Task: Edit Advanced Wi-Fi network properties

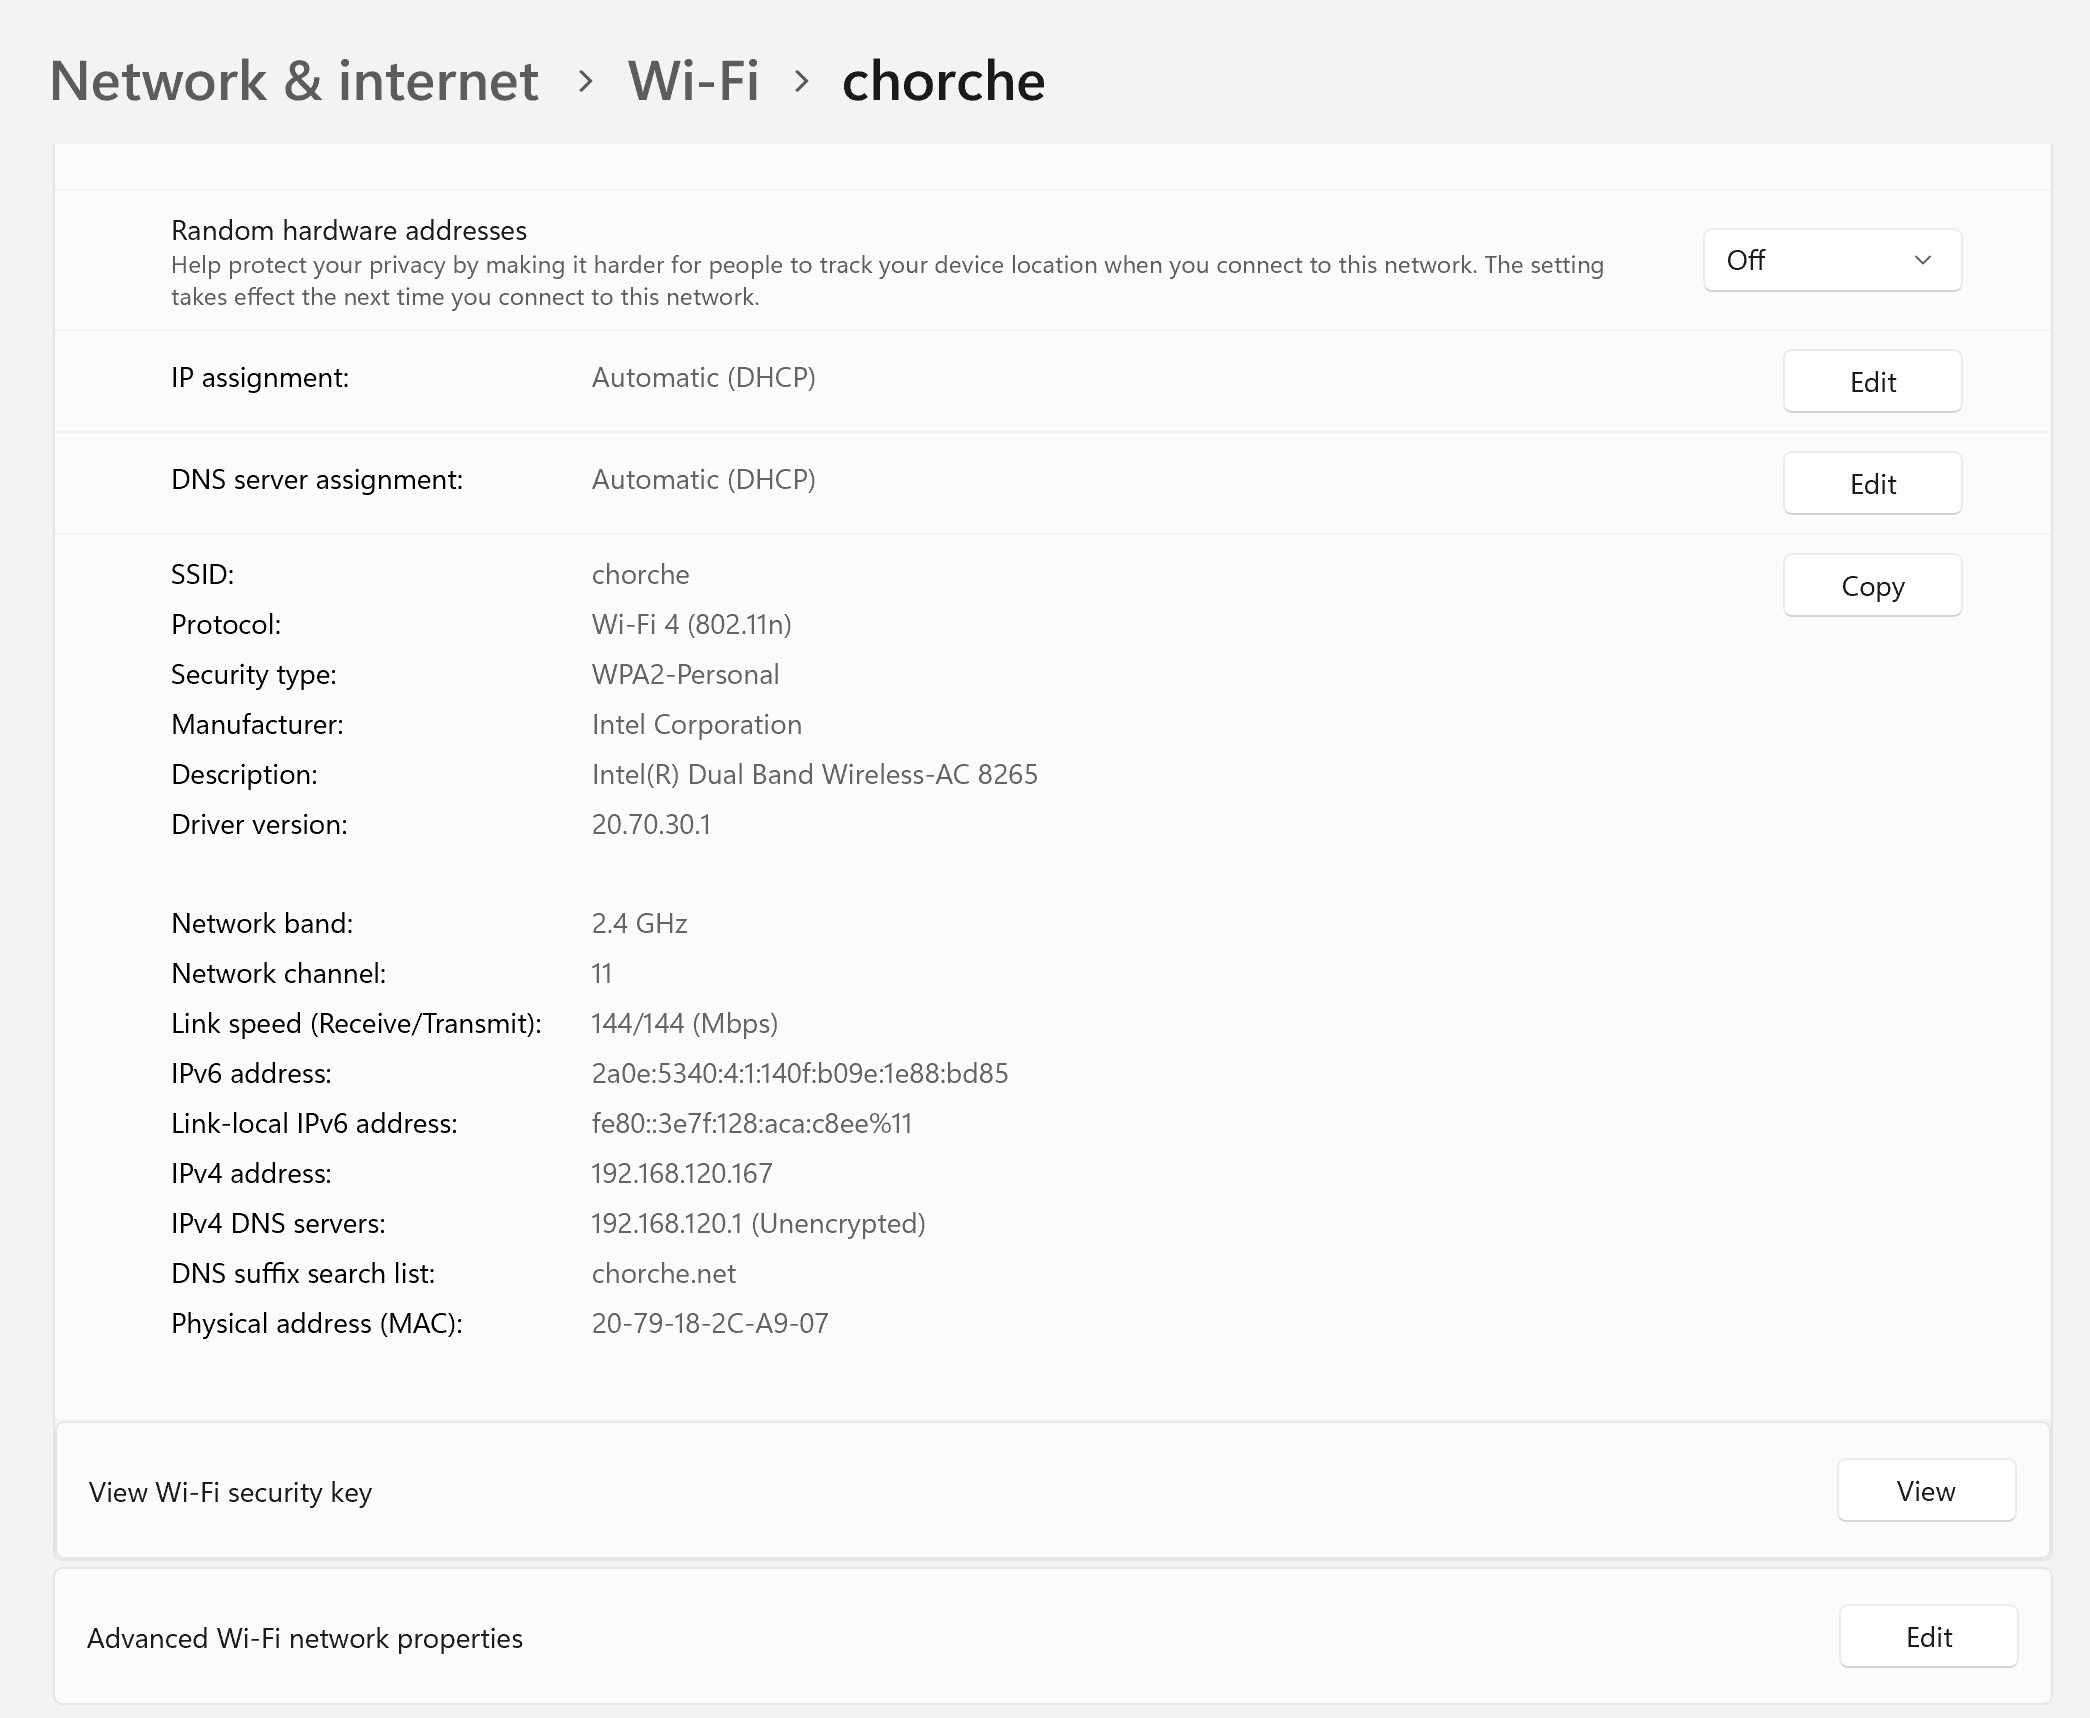Action: point(1928,1636)
